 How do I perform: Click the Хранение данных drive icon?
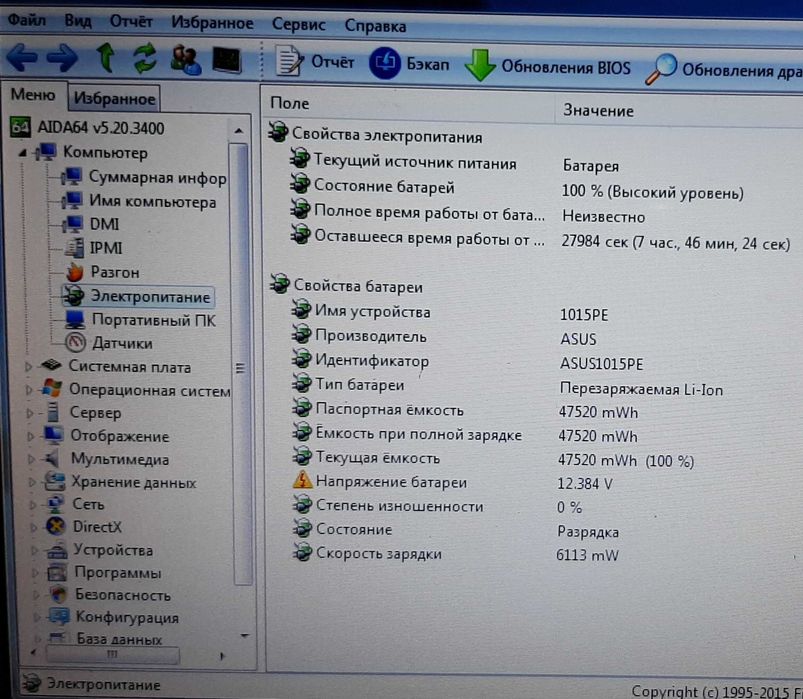click(x=54, y=481)
